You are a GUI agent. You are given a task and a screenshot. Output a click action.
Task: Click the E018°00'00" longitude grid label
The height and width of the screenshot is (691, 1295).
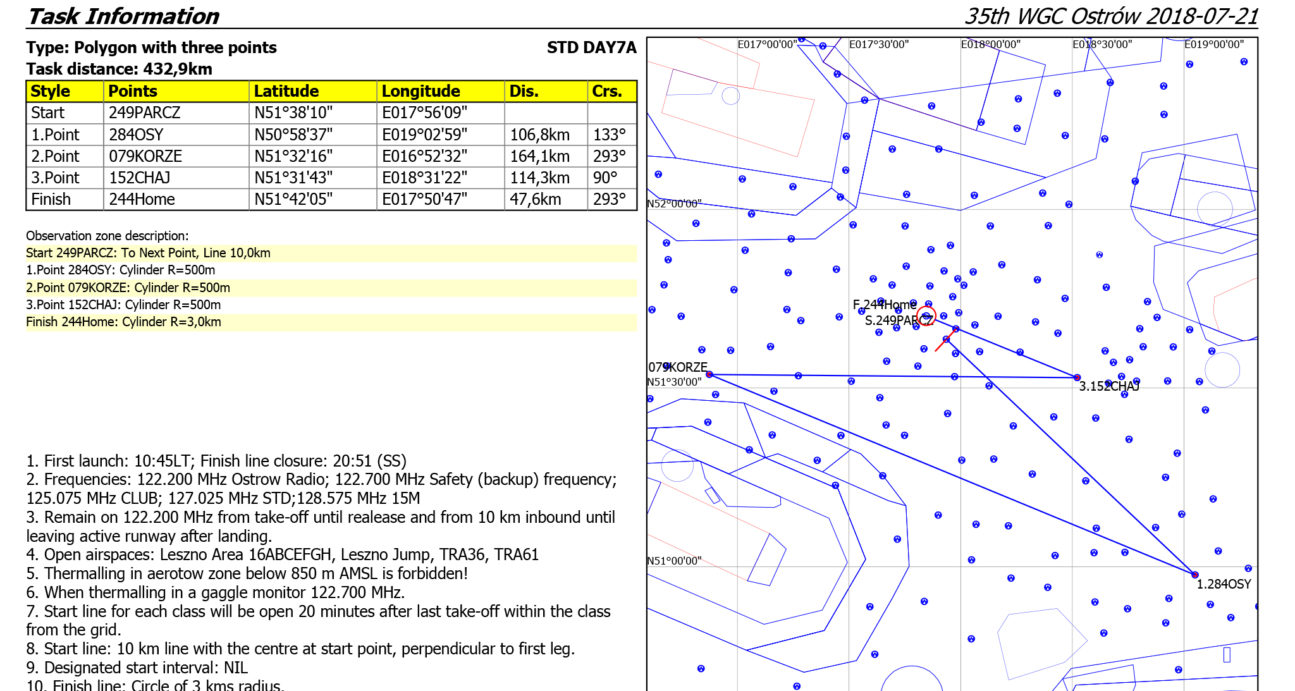pyautogui.click(x=990, y=45)
